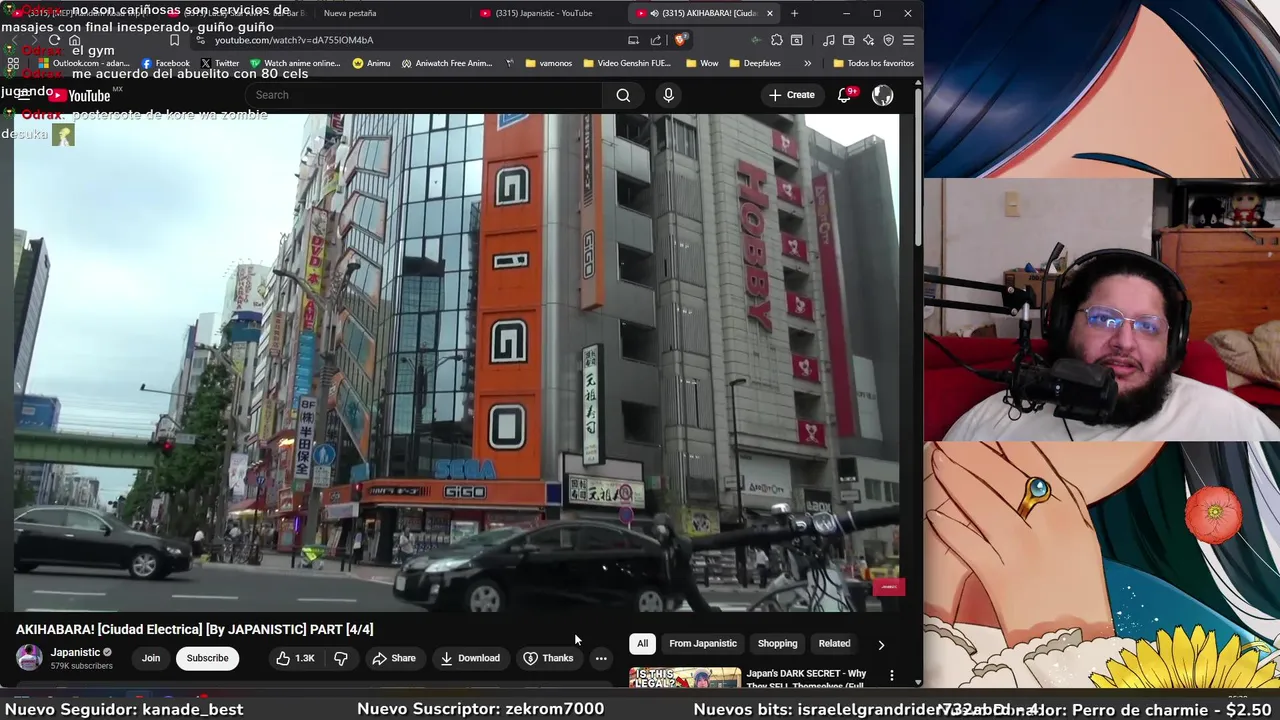1280x720 pixels.
Task: Join the Japanistic channel membership
Action: [x=151, y=658]
